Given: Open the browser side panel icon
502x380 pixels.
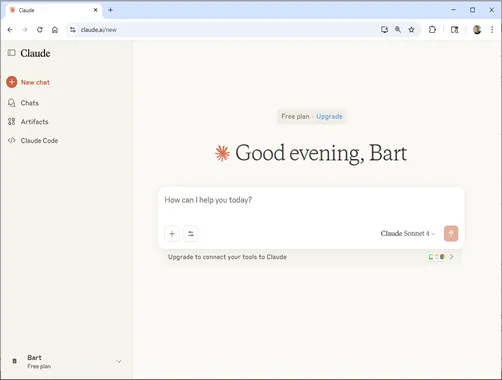Looking at the screenshot, I should (x=455, y=30).
